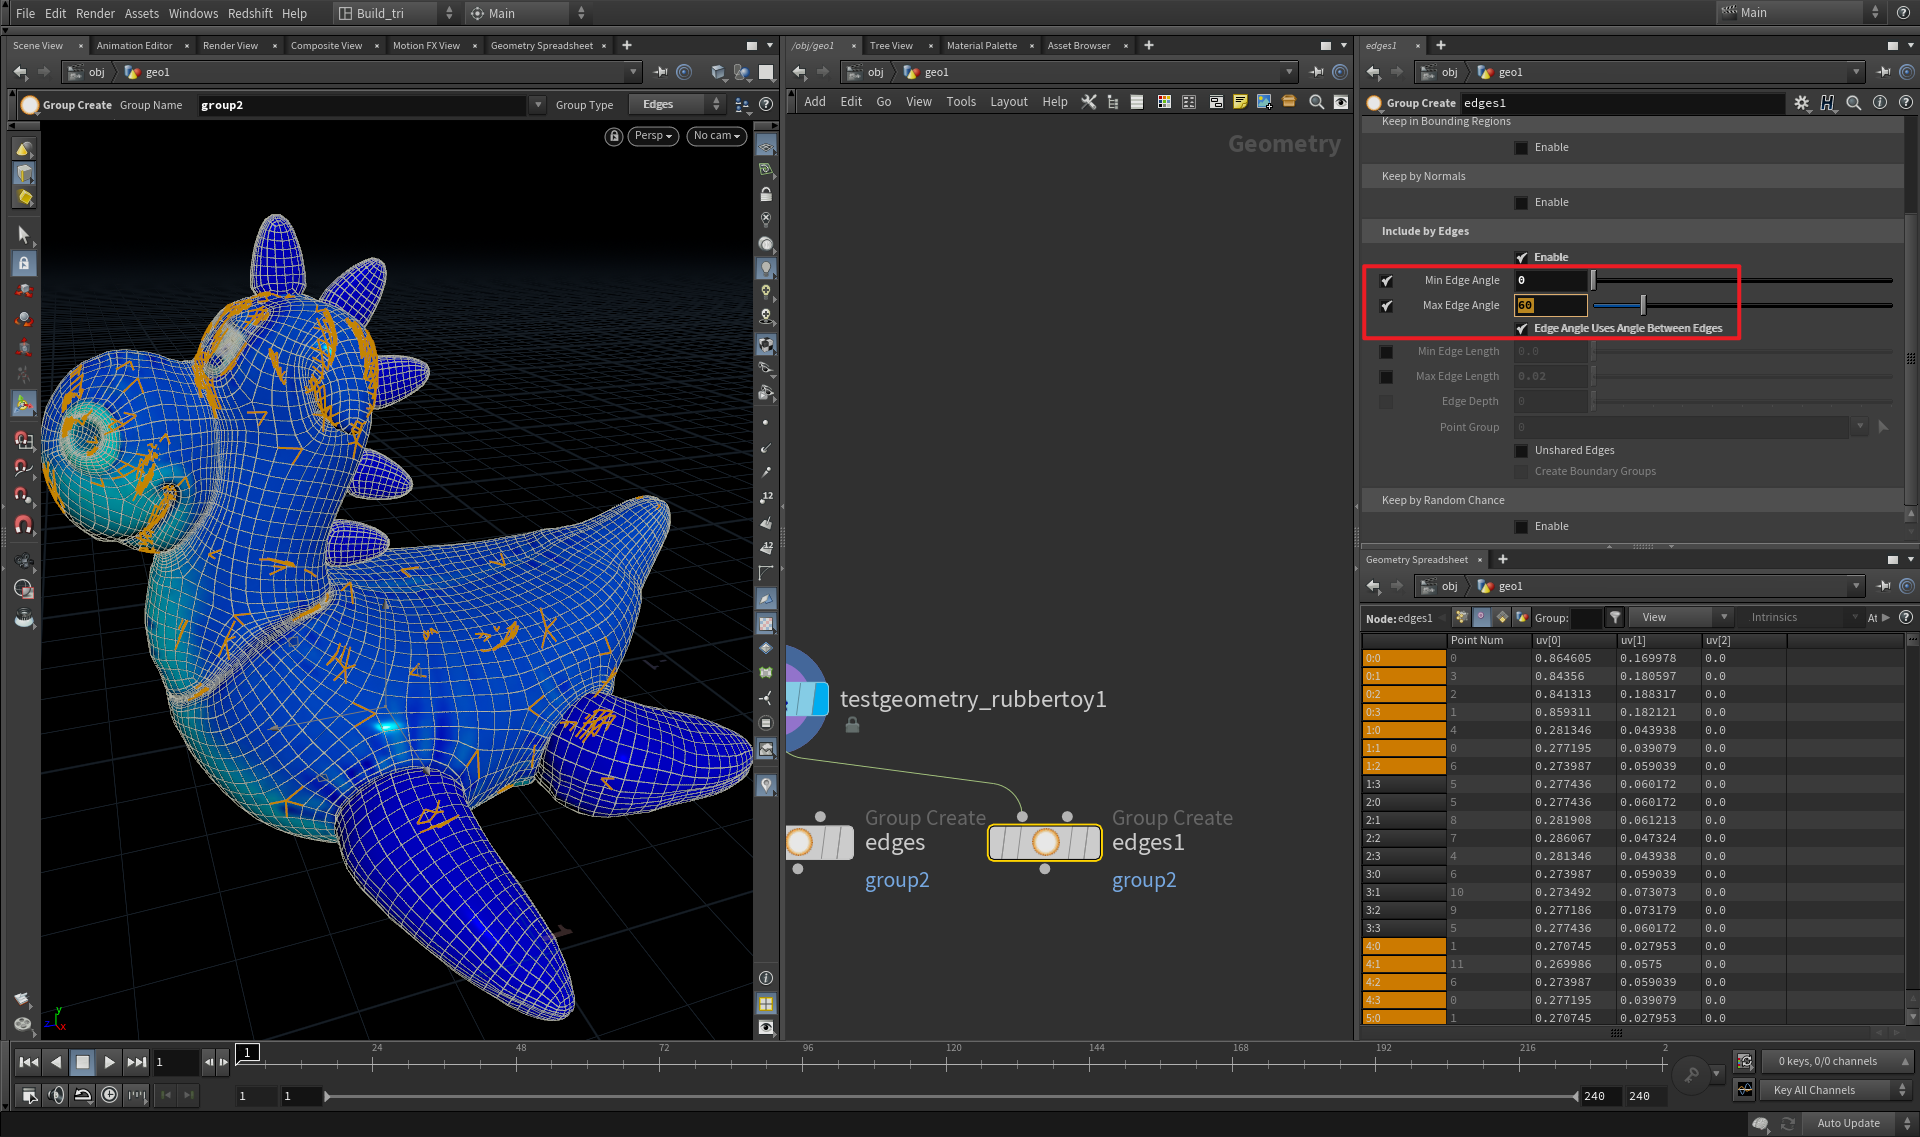Click the No cam button in viewport
1920x1137 pixels.
pos(716,136)
